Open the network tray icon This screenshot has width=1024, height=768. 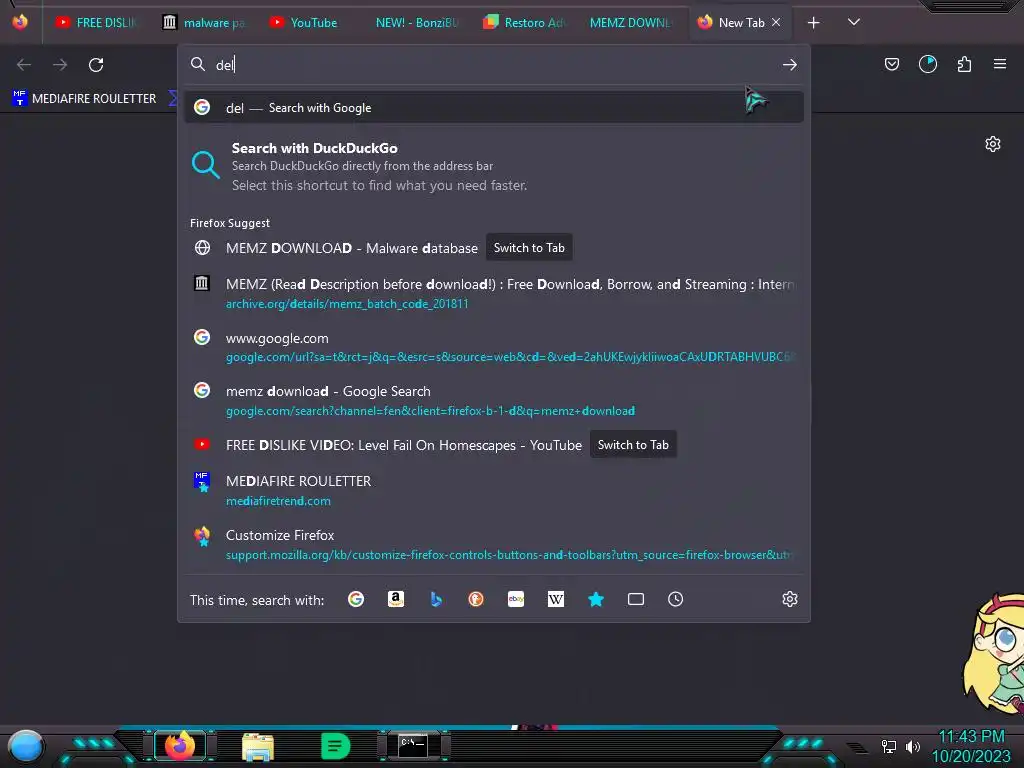(889, 746)
